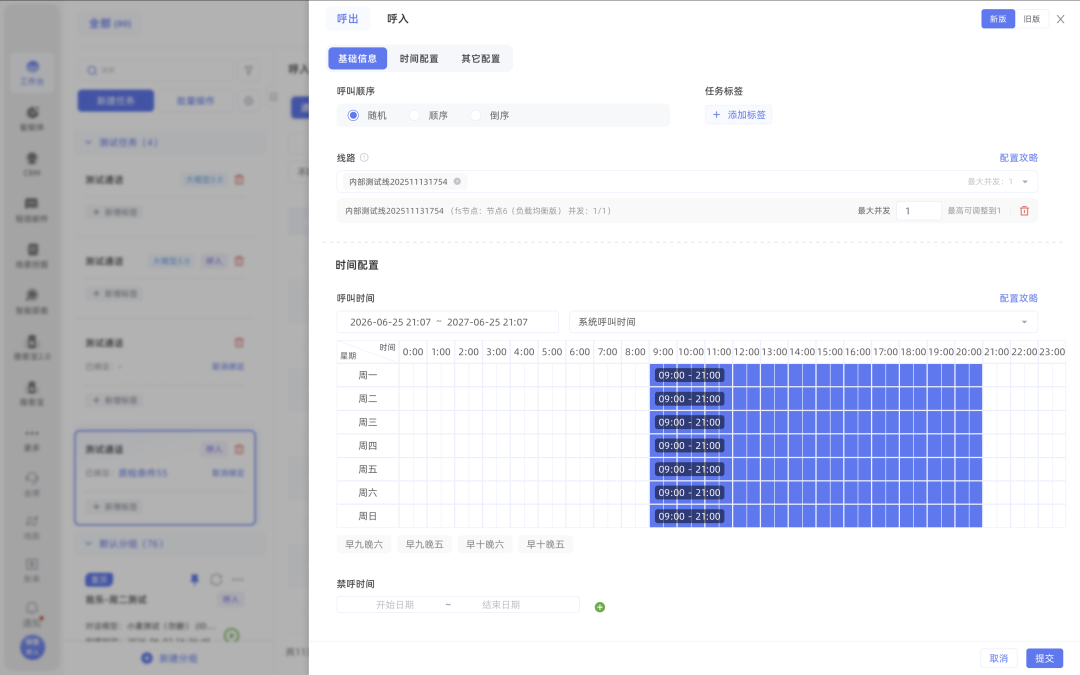
Task: Open the 呼叫时间 date range picker
Action: tap(448, 322)
